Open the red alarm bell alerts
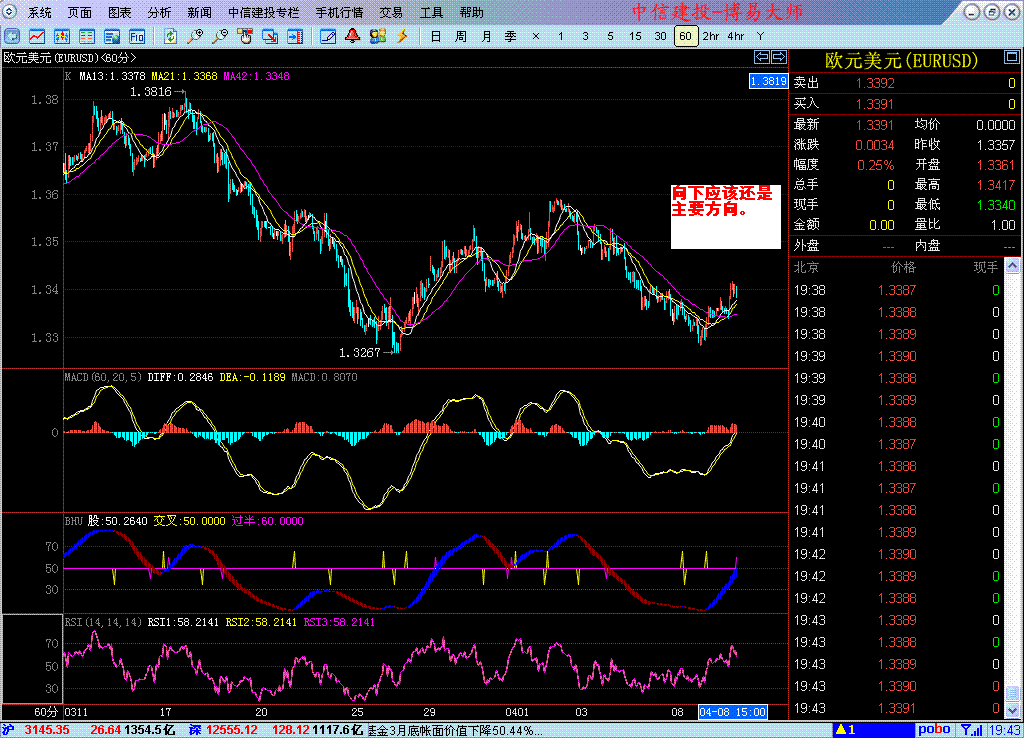Screen dimensions: 1024x738 coord(353,37)
